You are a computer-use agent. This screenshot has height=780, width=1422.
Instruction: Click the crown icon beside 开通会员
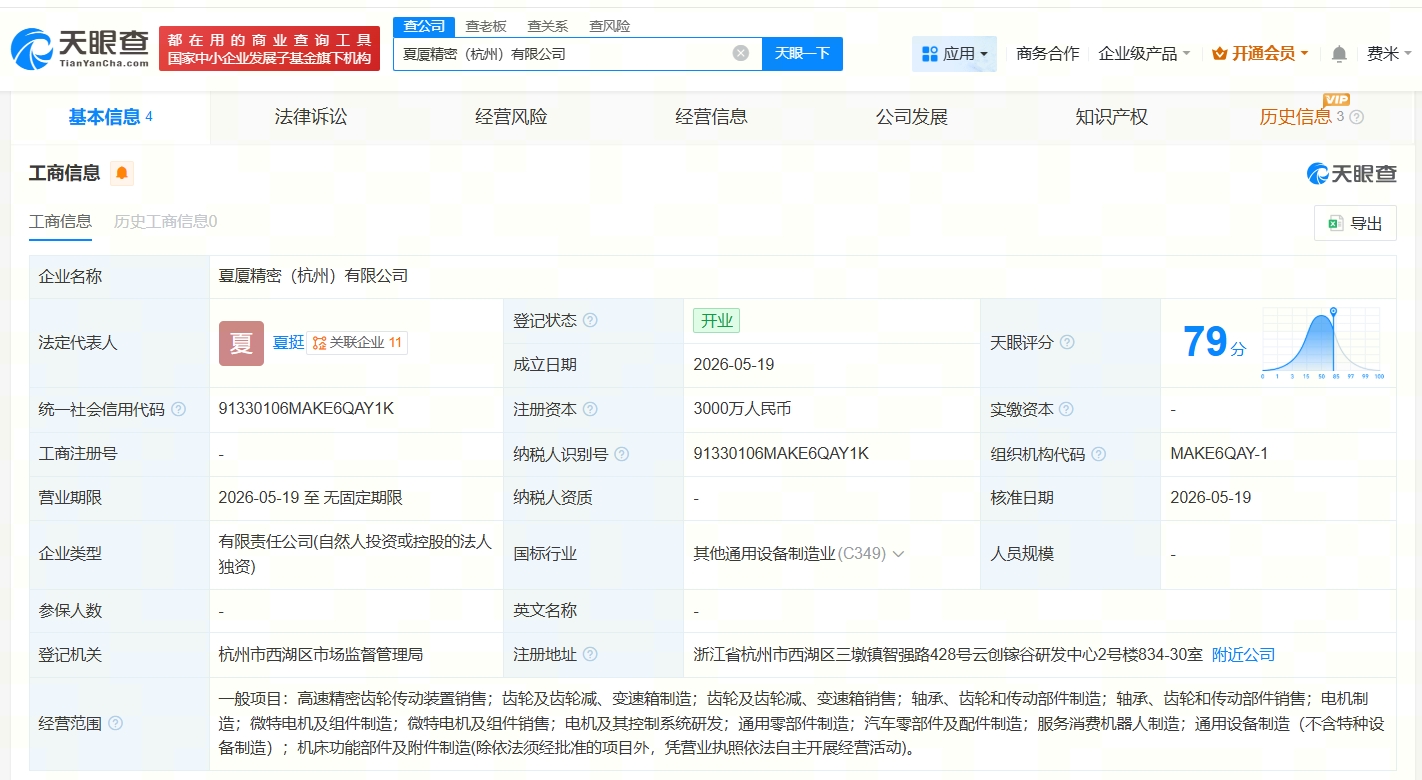(1219, 54)
